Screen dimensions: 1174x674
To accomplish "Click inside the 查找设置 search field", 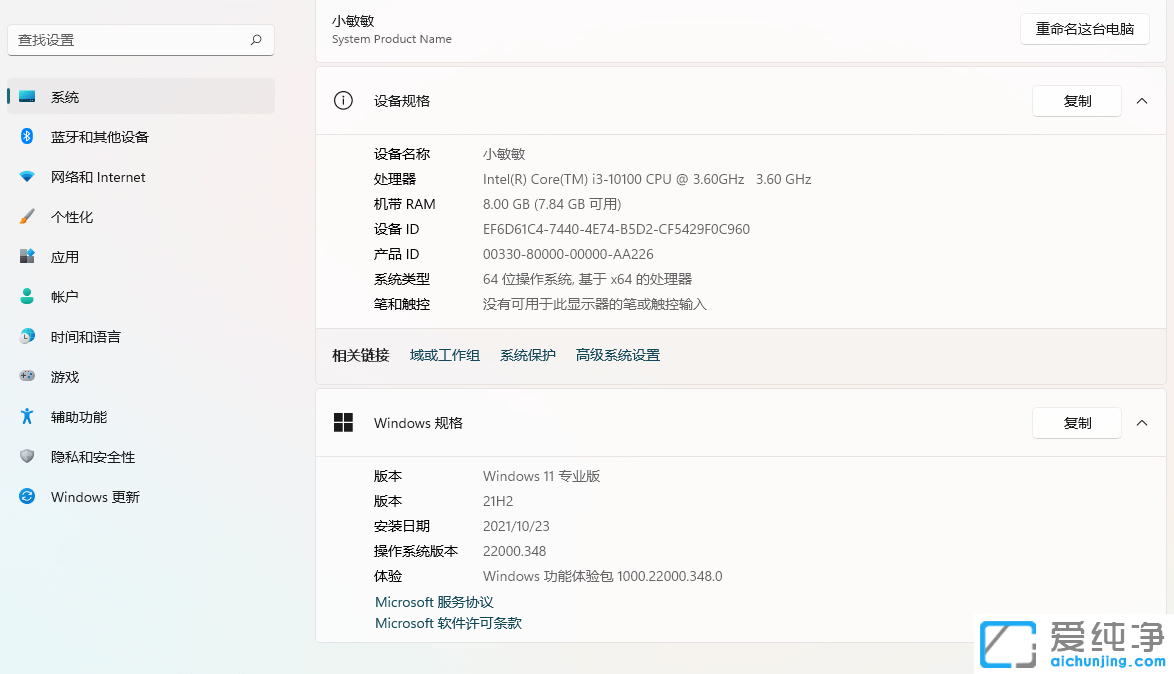I will click(x=140, y=39).
